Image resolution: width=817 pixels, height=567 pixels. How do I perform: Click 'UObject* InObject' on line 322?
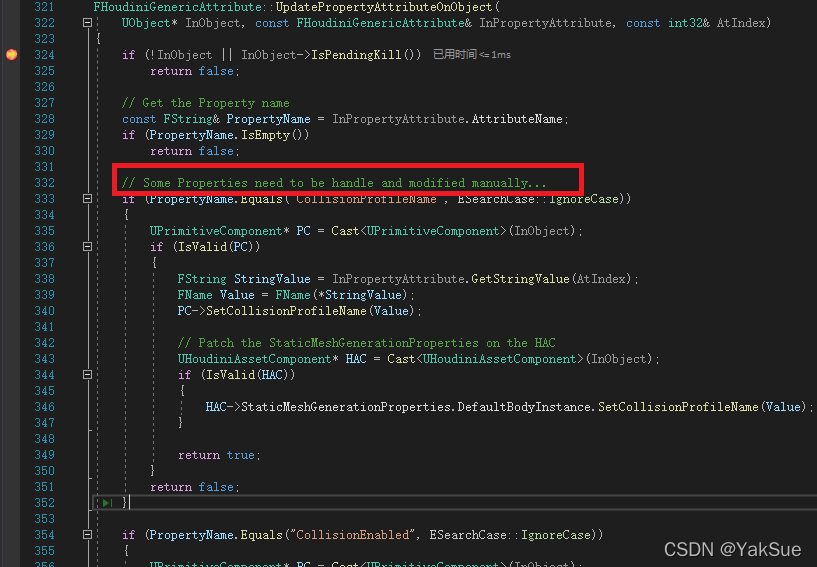pyautogui.click(x=181, y=23)
